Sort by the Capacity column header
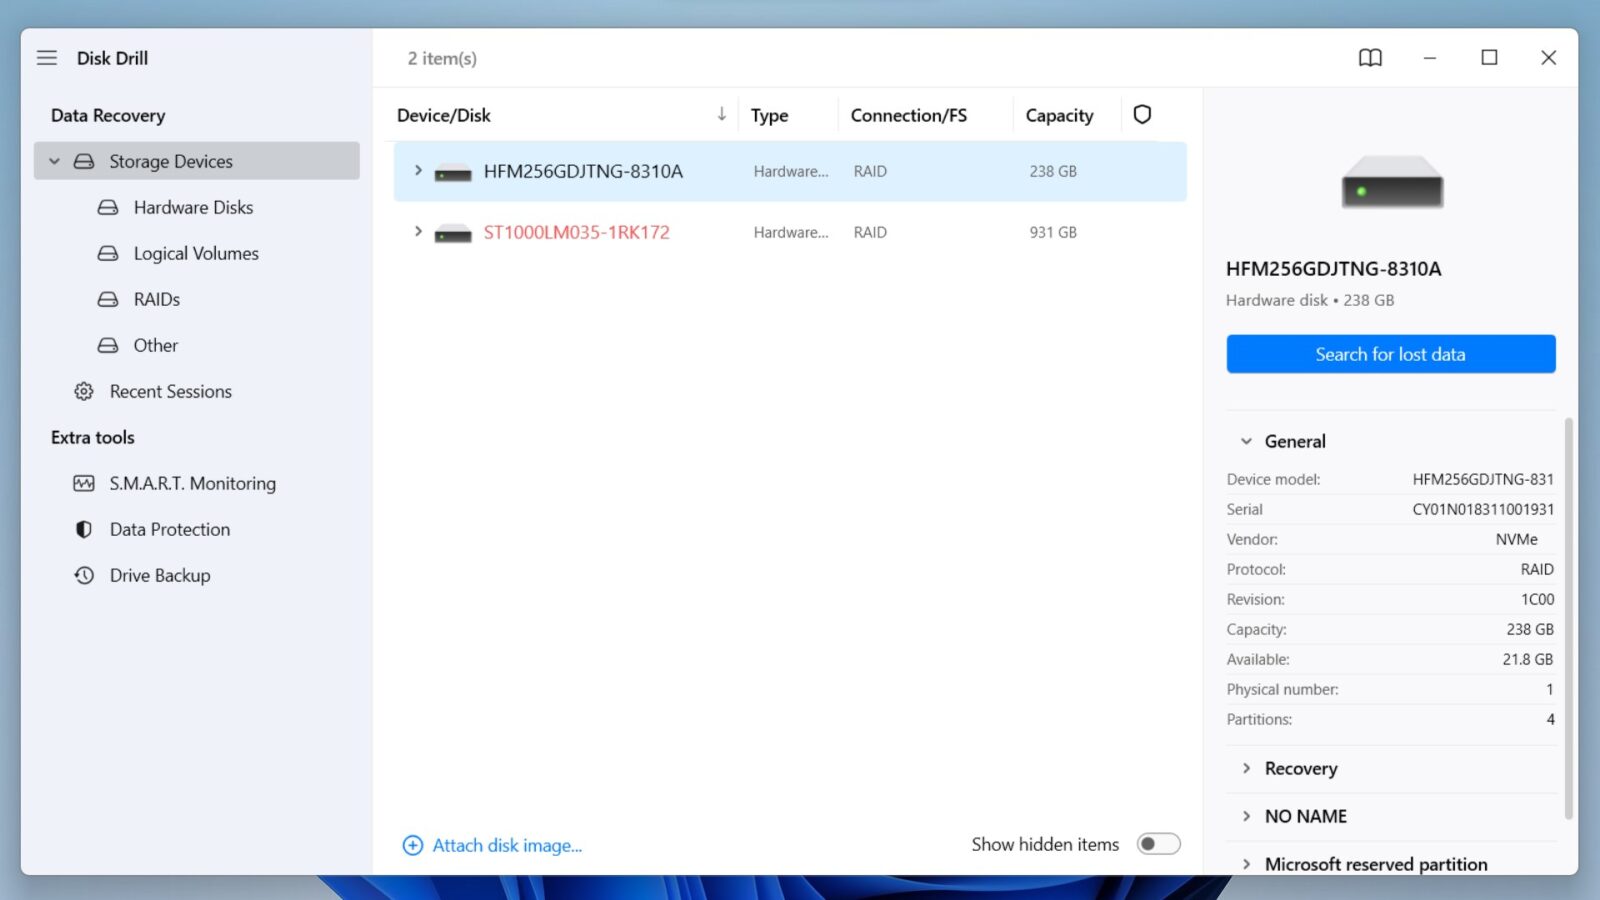This screenshot has height=900, width=1600. [x=1059, y=114]
